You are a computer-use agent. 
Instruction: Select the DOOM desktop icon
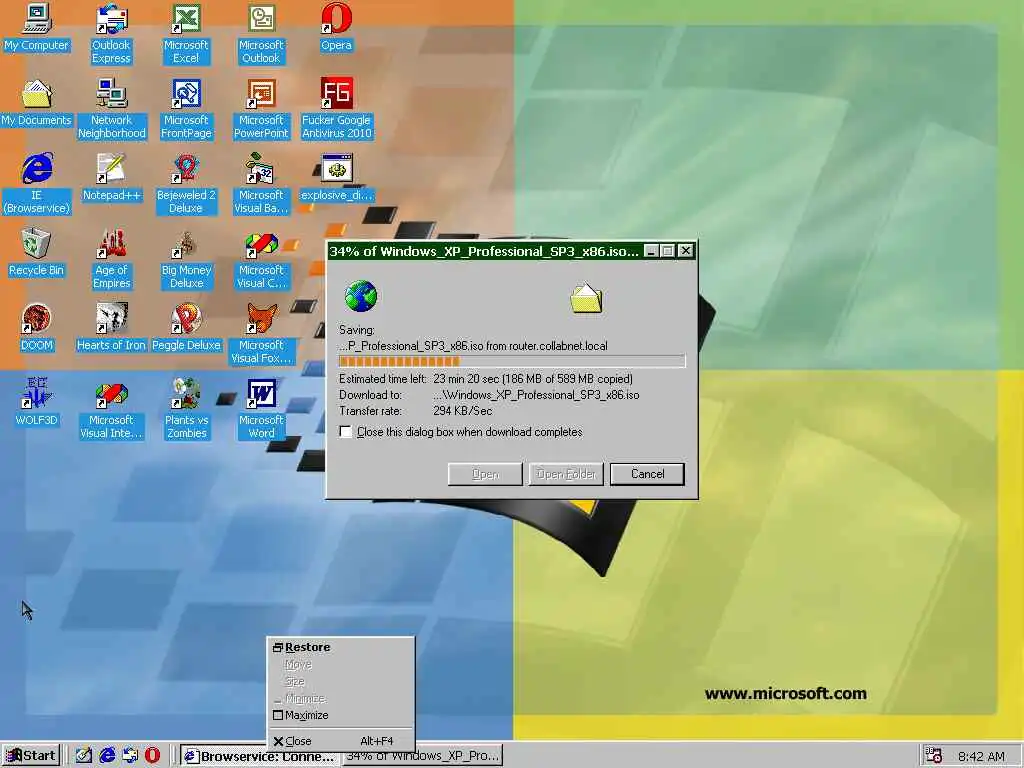point(37,328)
